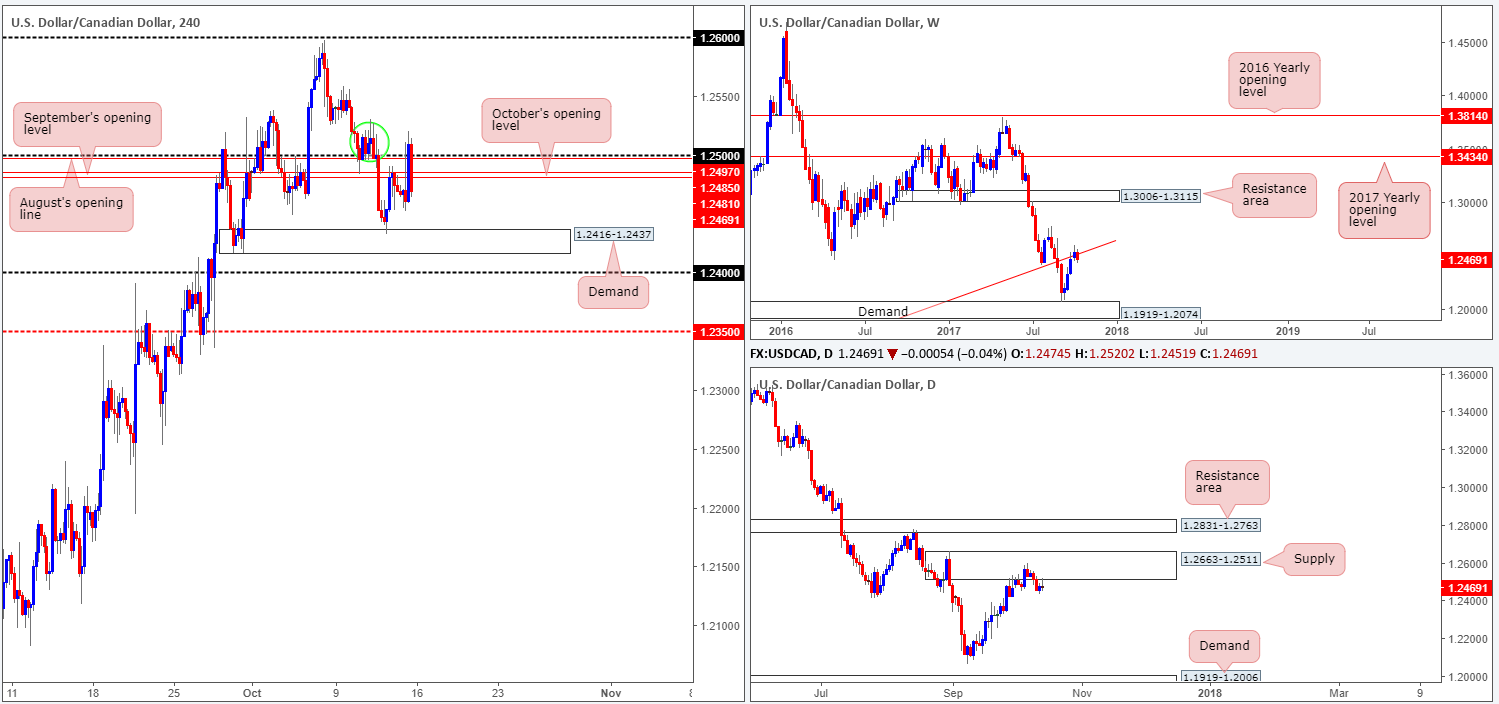Click '2016' on the weekly time axis
Viewport: 1499px width, 704px height.
coord(779,329)
